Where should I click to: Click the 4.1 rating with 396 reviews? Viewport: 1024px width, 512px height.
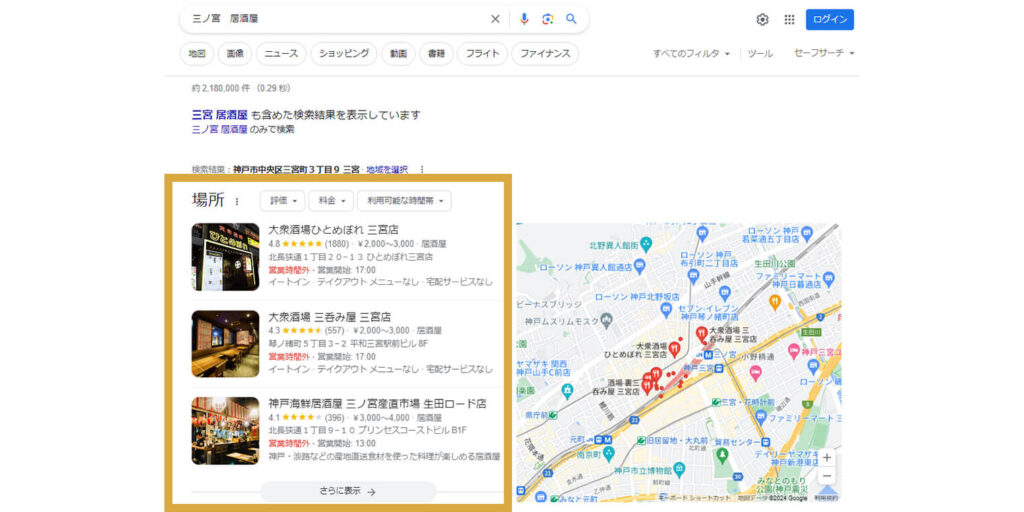tap(306, 417)
